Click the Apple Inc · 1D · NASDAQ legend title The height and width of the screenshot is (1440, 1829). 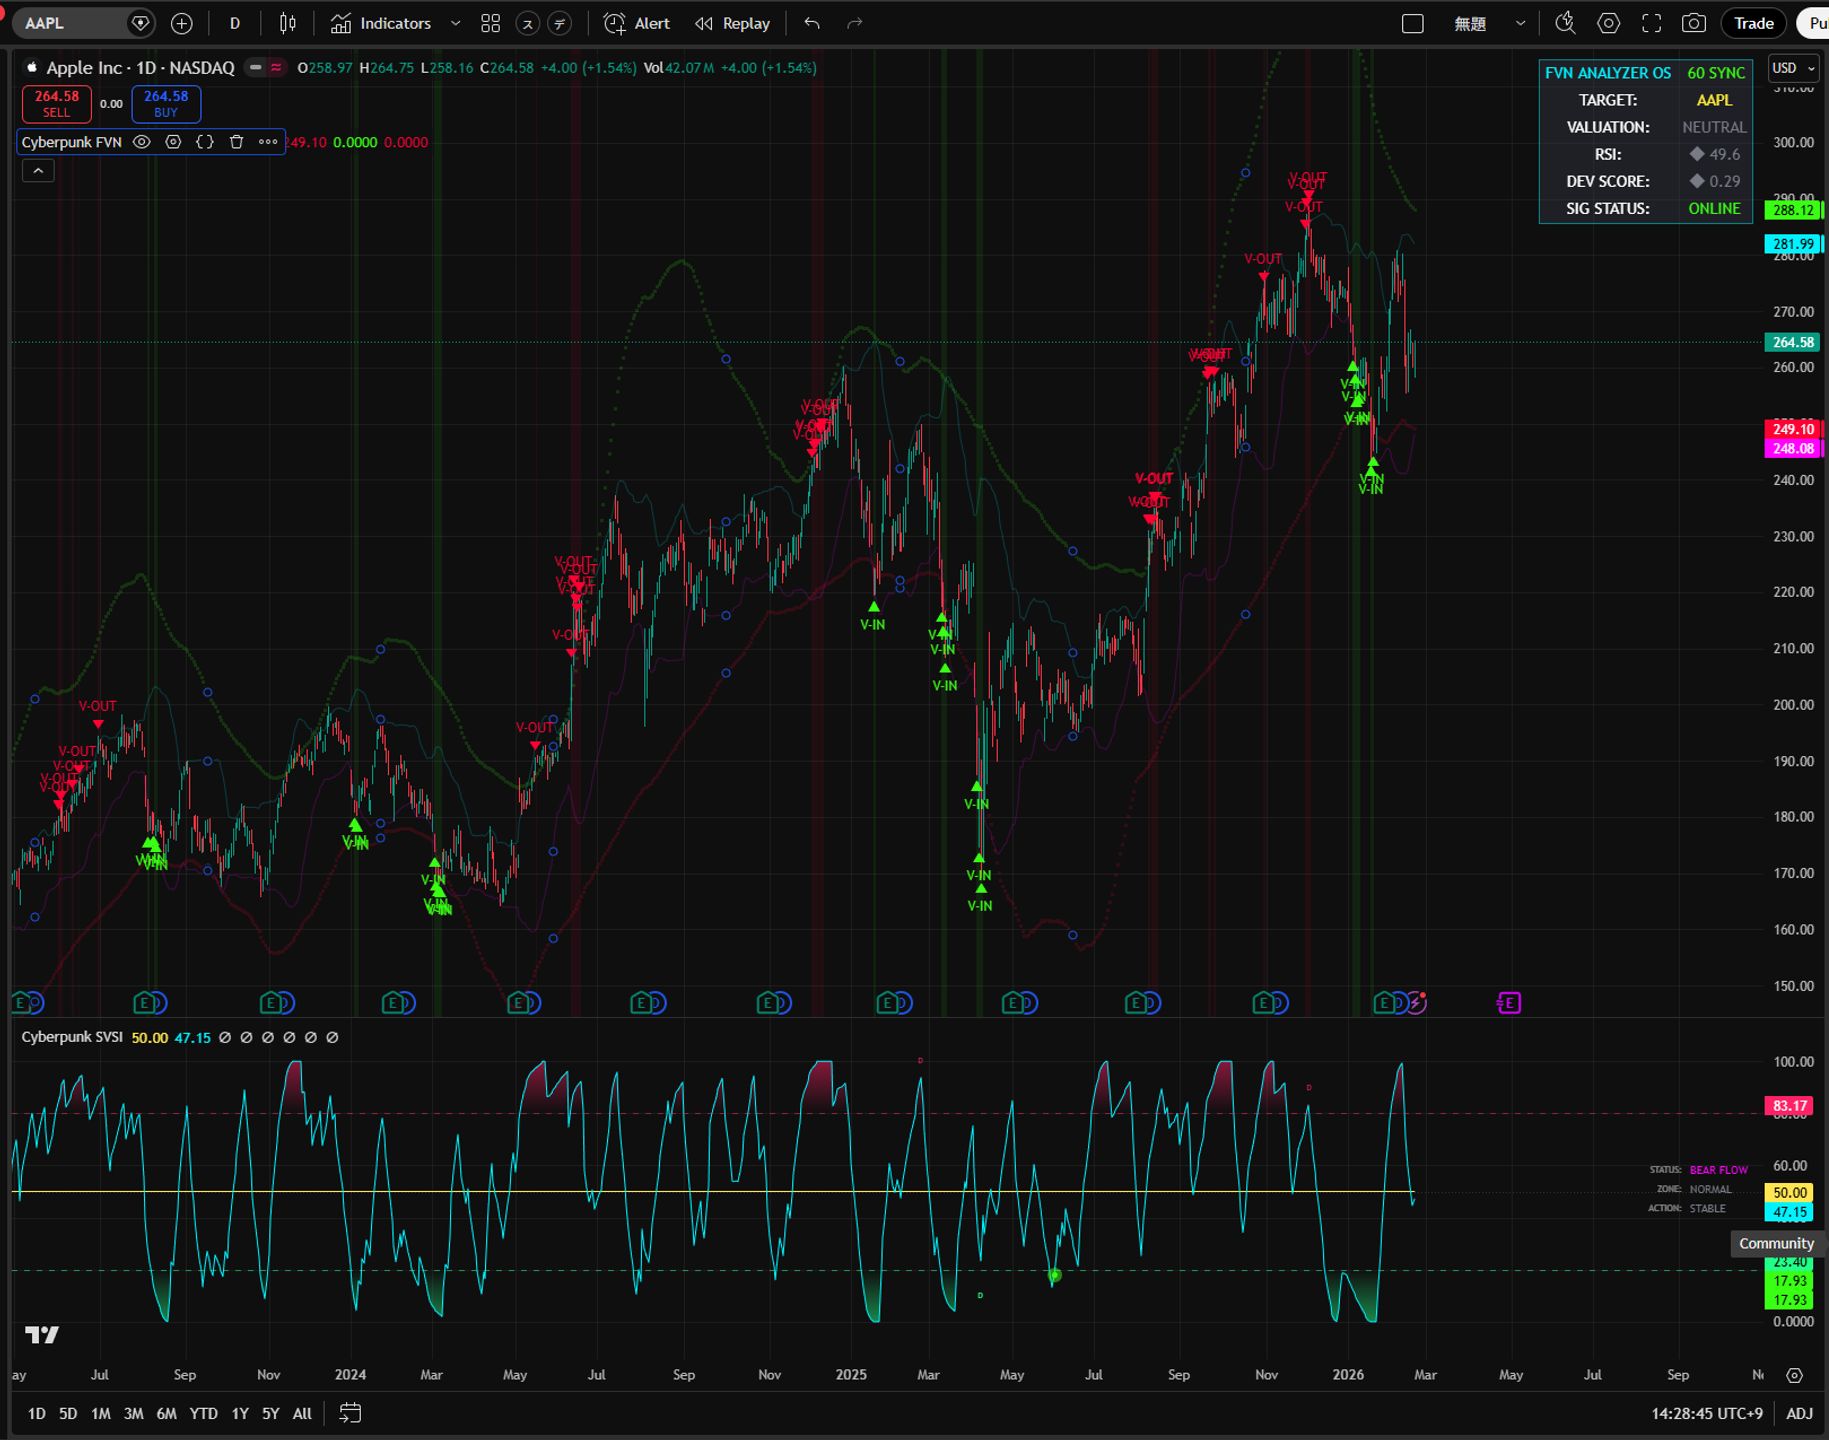(140, 68)
